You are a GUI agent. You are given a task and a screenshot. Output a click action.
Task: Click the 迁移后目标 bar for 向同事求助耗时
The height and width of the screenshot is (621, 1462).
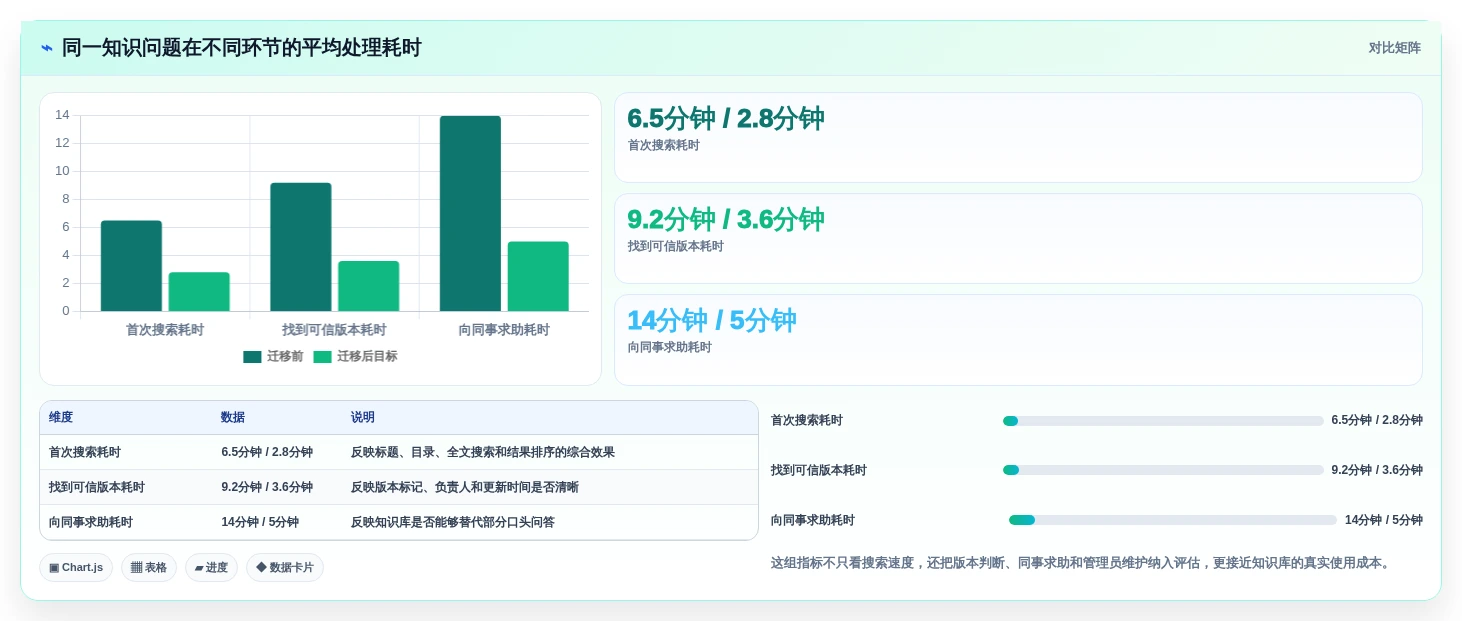pyautogui.click(x=538, y=277)
